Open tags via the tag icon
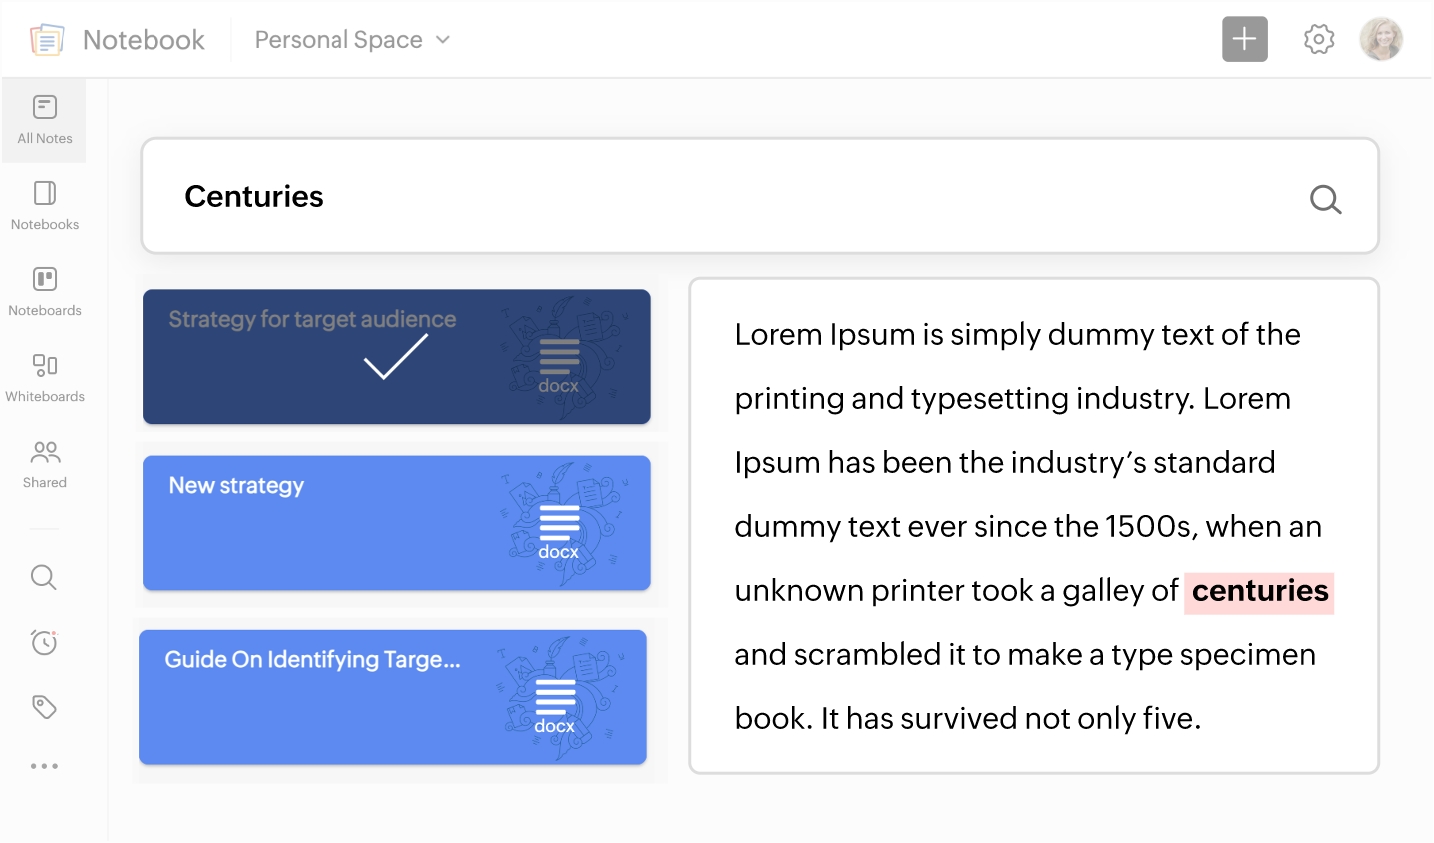This screenshot has width=1434, height=843. pos(44,707)
